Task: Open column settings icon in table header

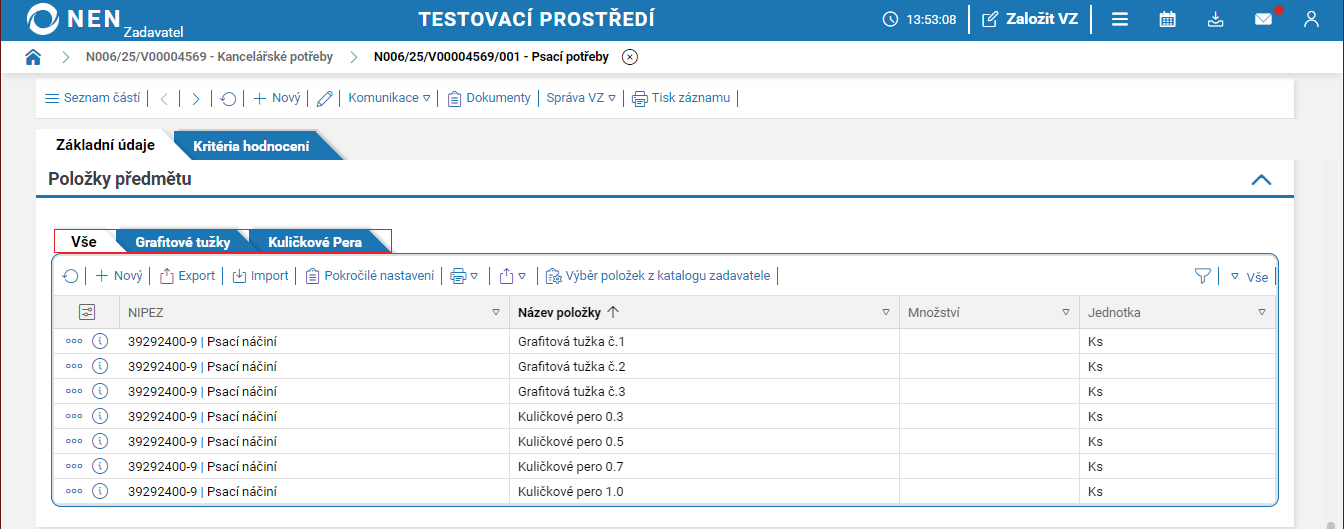Action: click(x=87, y=312)
